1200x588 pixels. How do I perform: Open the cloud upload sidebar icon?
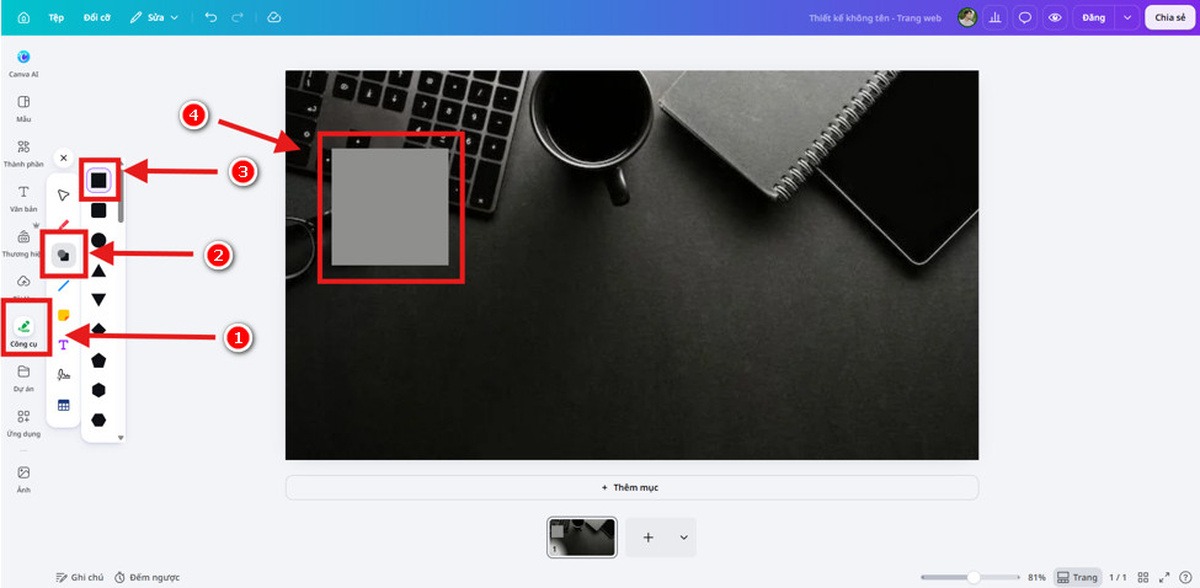coord(24,281)
